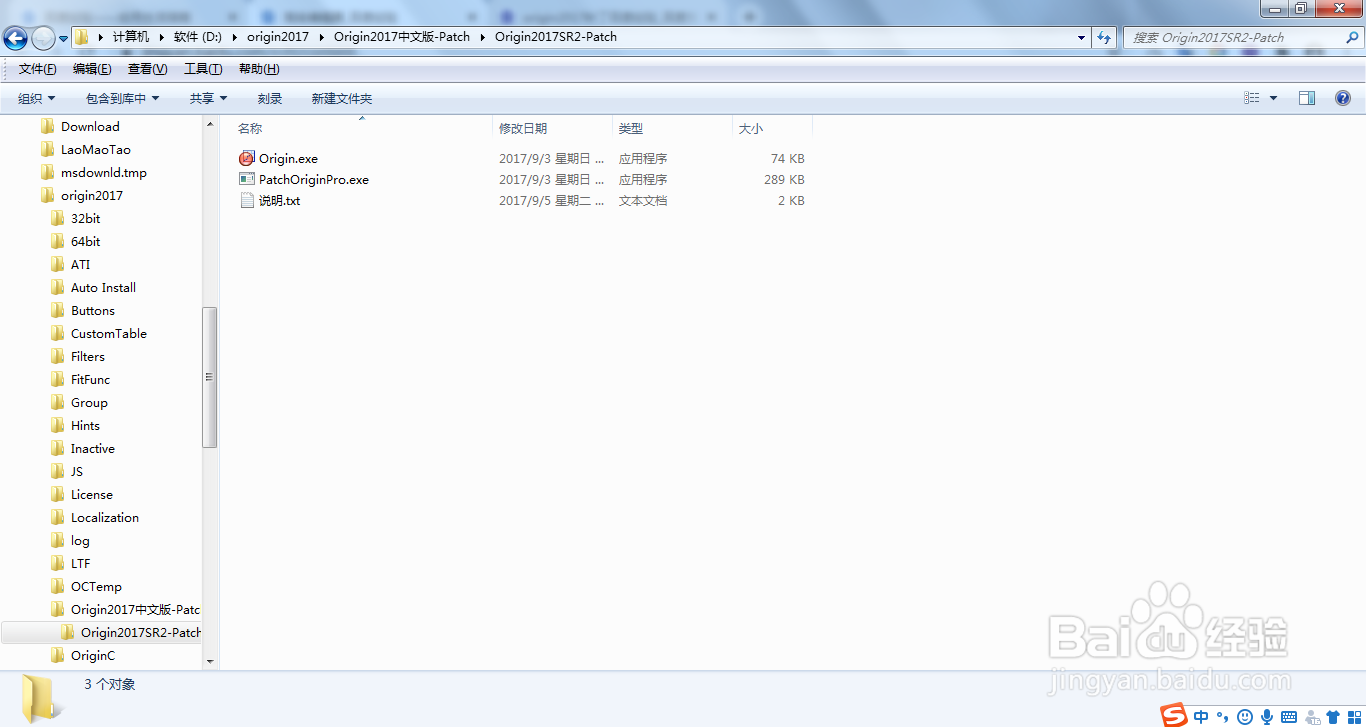The height and width of the screenshot is (727, 1366).
Task: Click the Sogou input method S logo
Action: click(x=1174, y=715)
